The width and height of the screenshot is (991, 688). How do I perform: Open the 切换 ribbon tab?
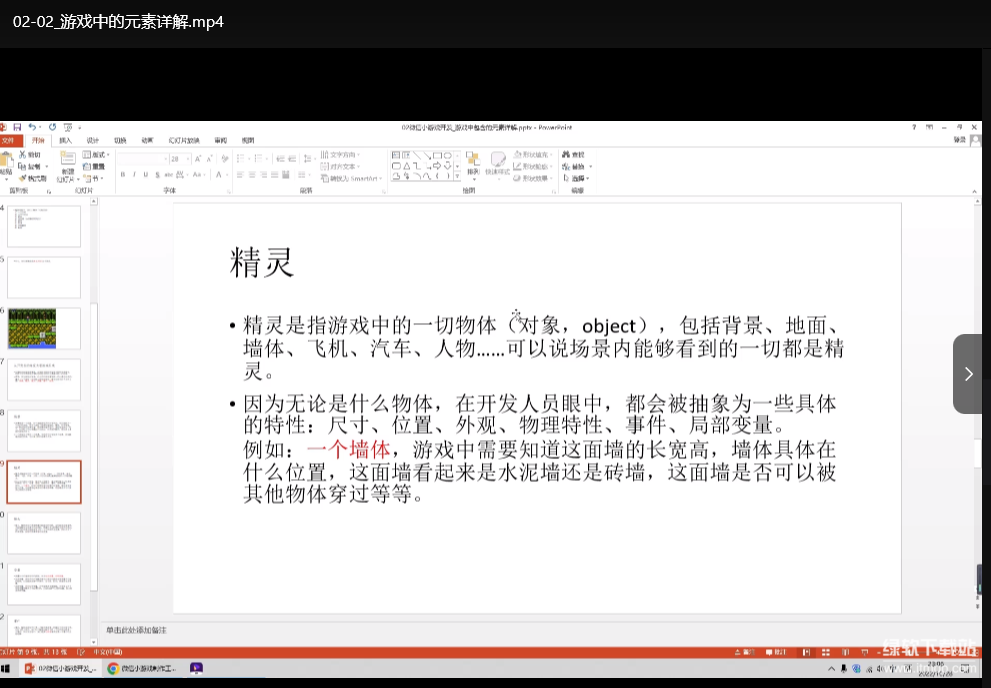120,140
